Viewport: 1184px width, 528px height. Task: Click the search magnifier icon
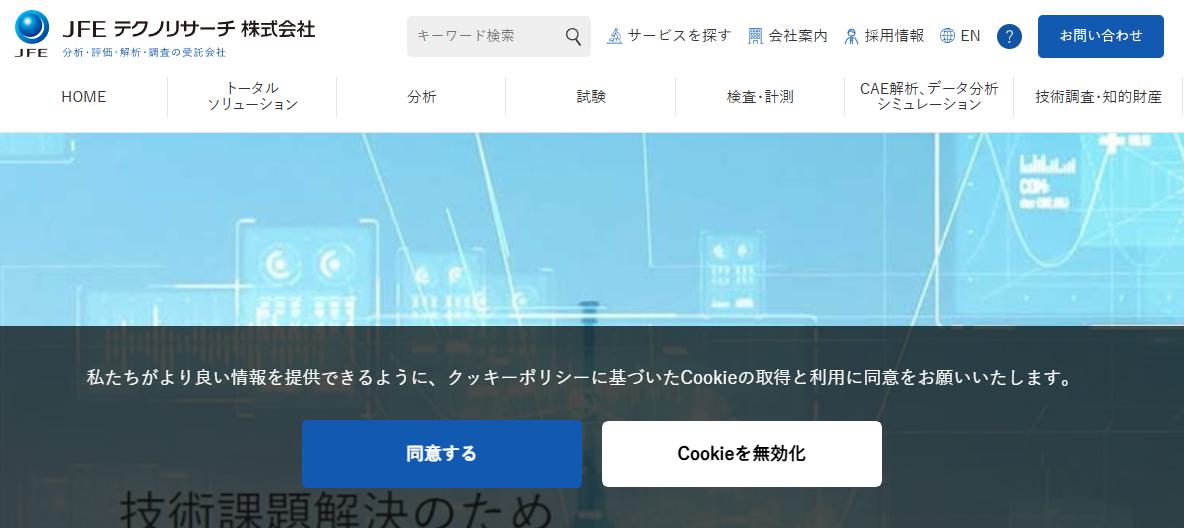573,36
